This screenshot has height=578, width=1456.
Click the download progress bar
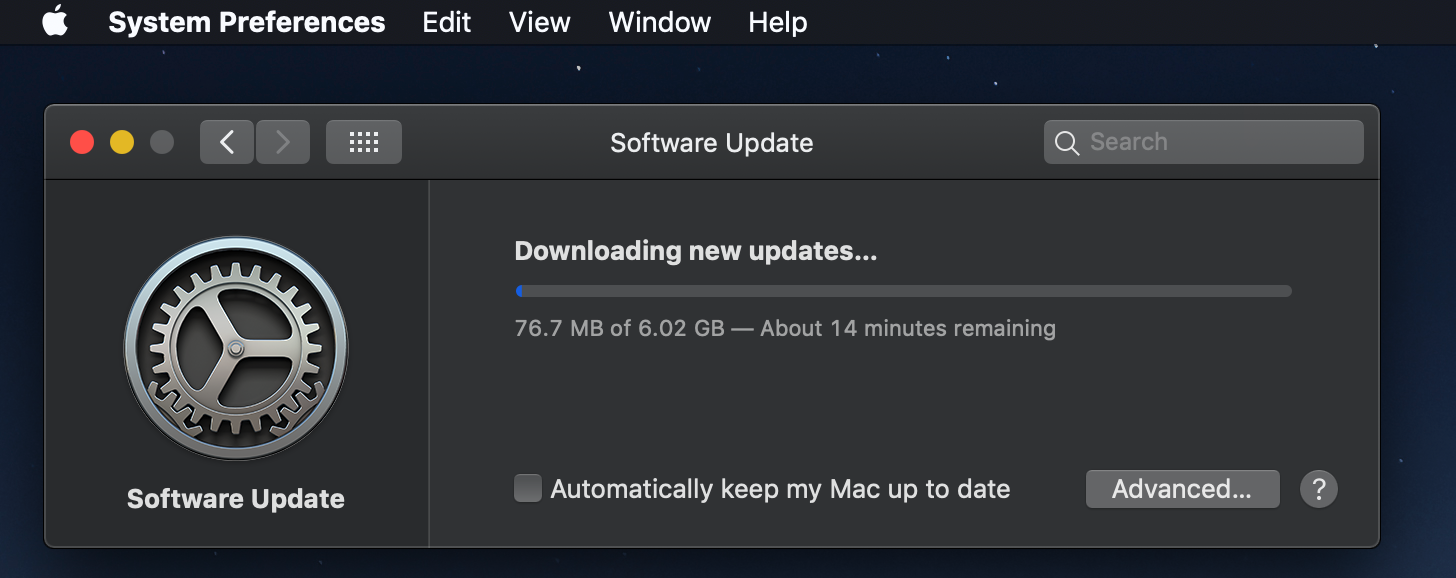point(903,292)
